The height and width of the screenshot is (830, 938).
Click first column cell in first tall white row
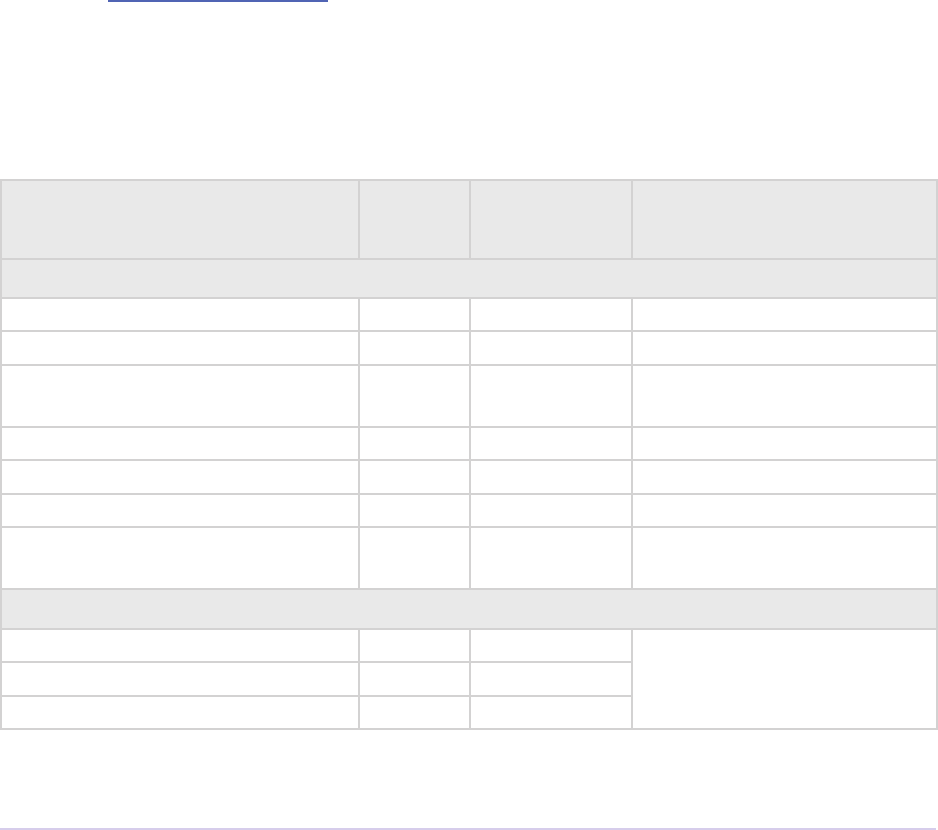[180, 397]
